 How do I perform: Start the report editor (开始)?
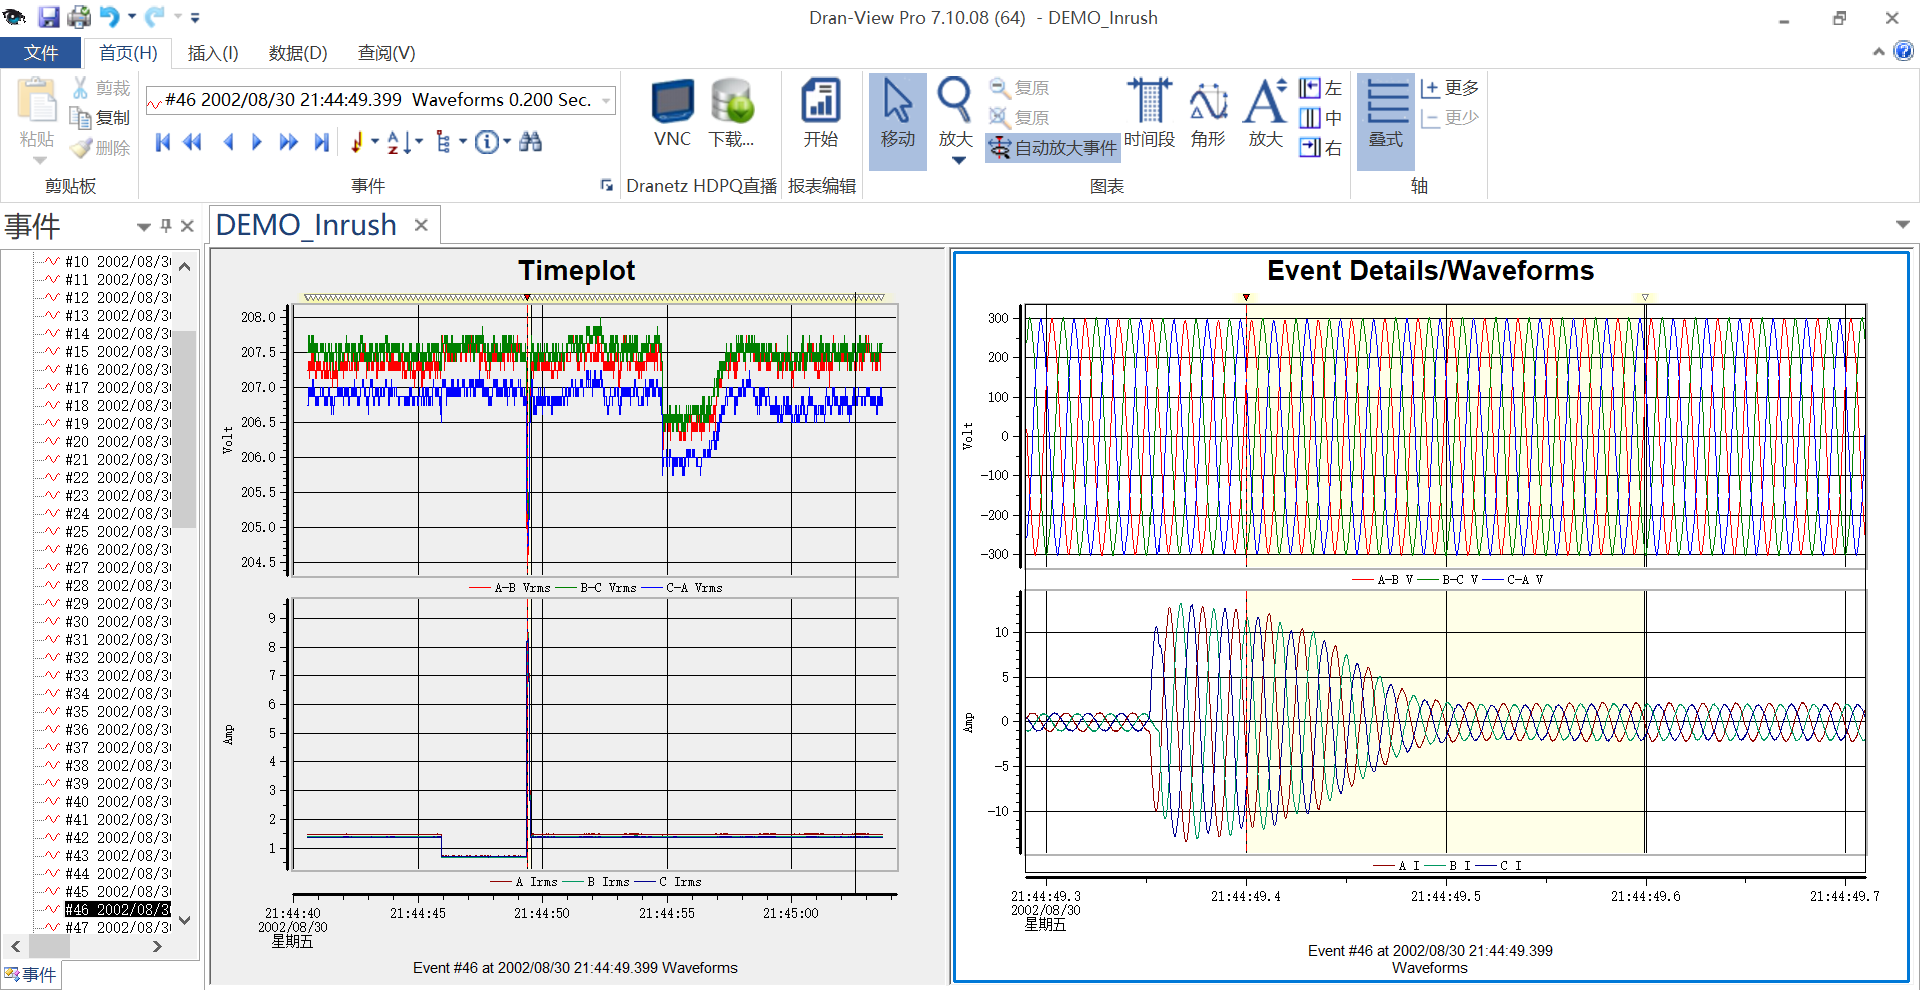(820, 112)
